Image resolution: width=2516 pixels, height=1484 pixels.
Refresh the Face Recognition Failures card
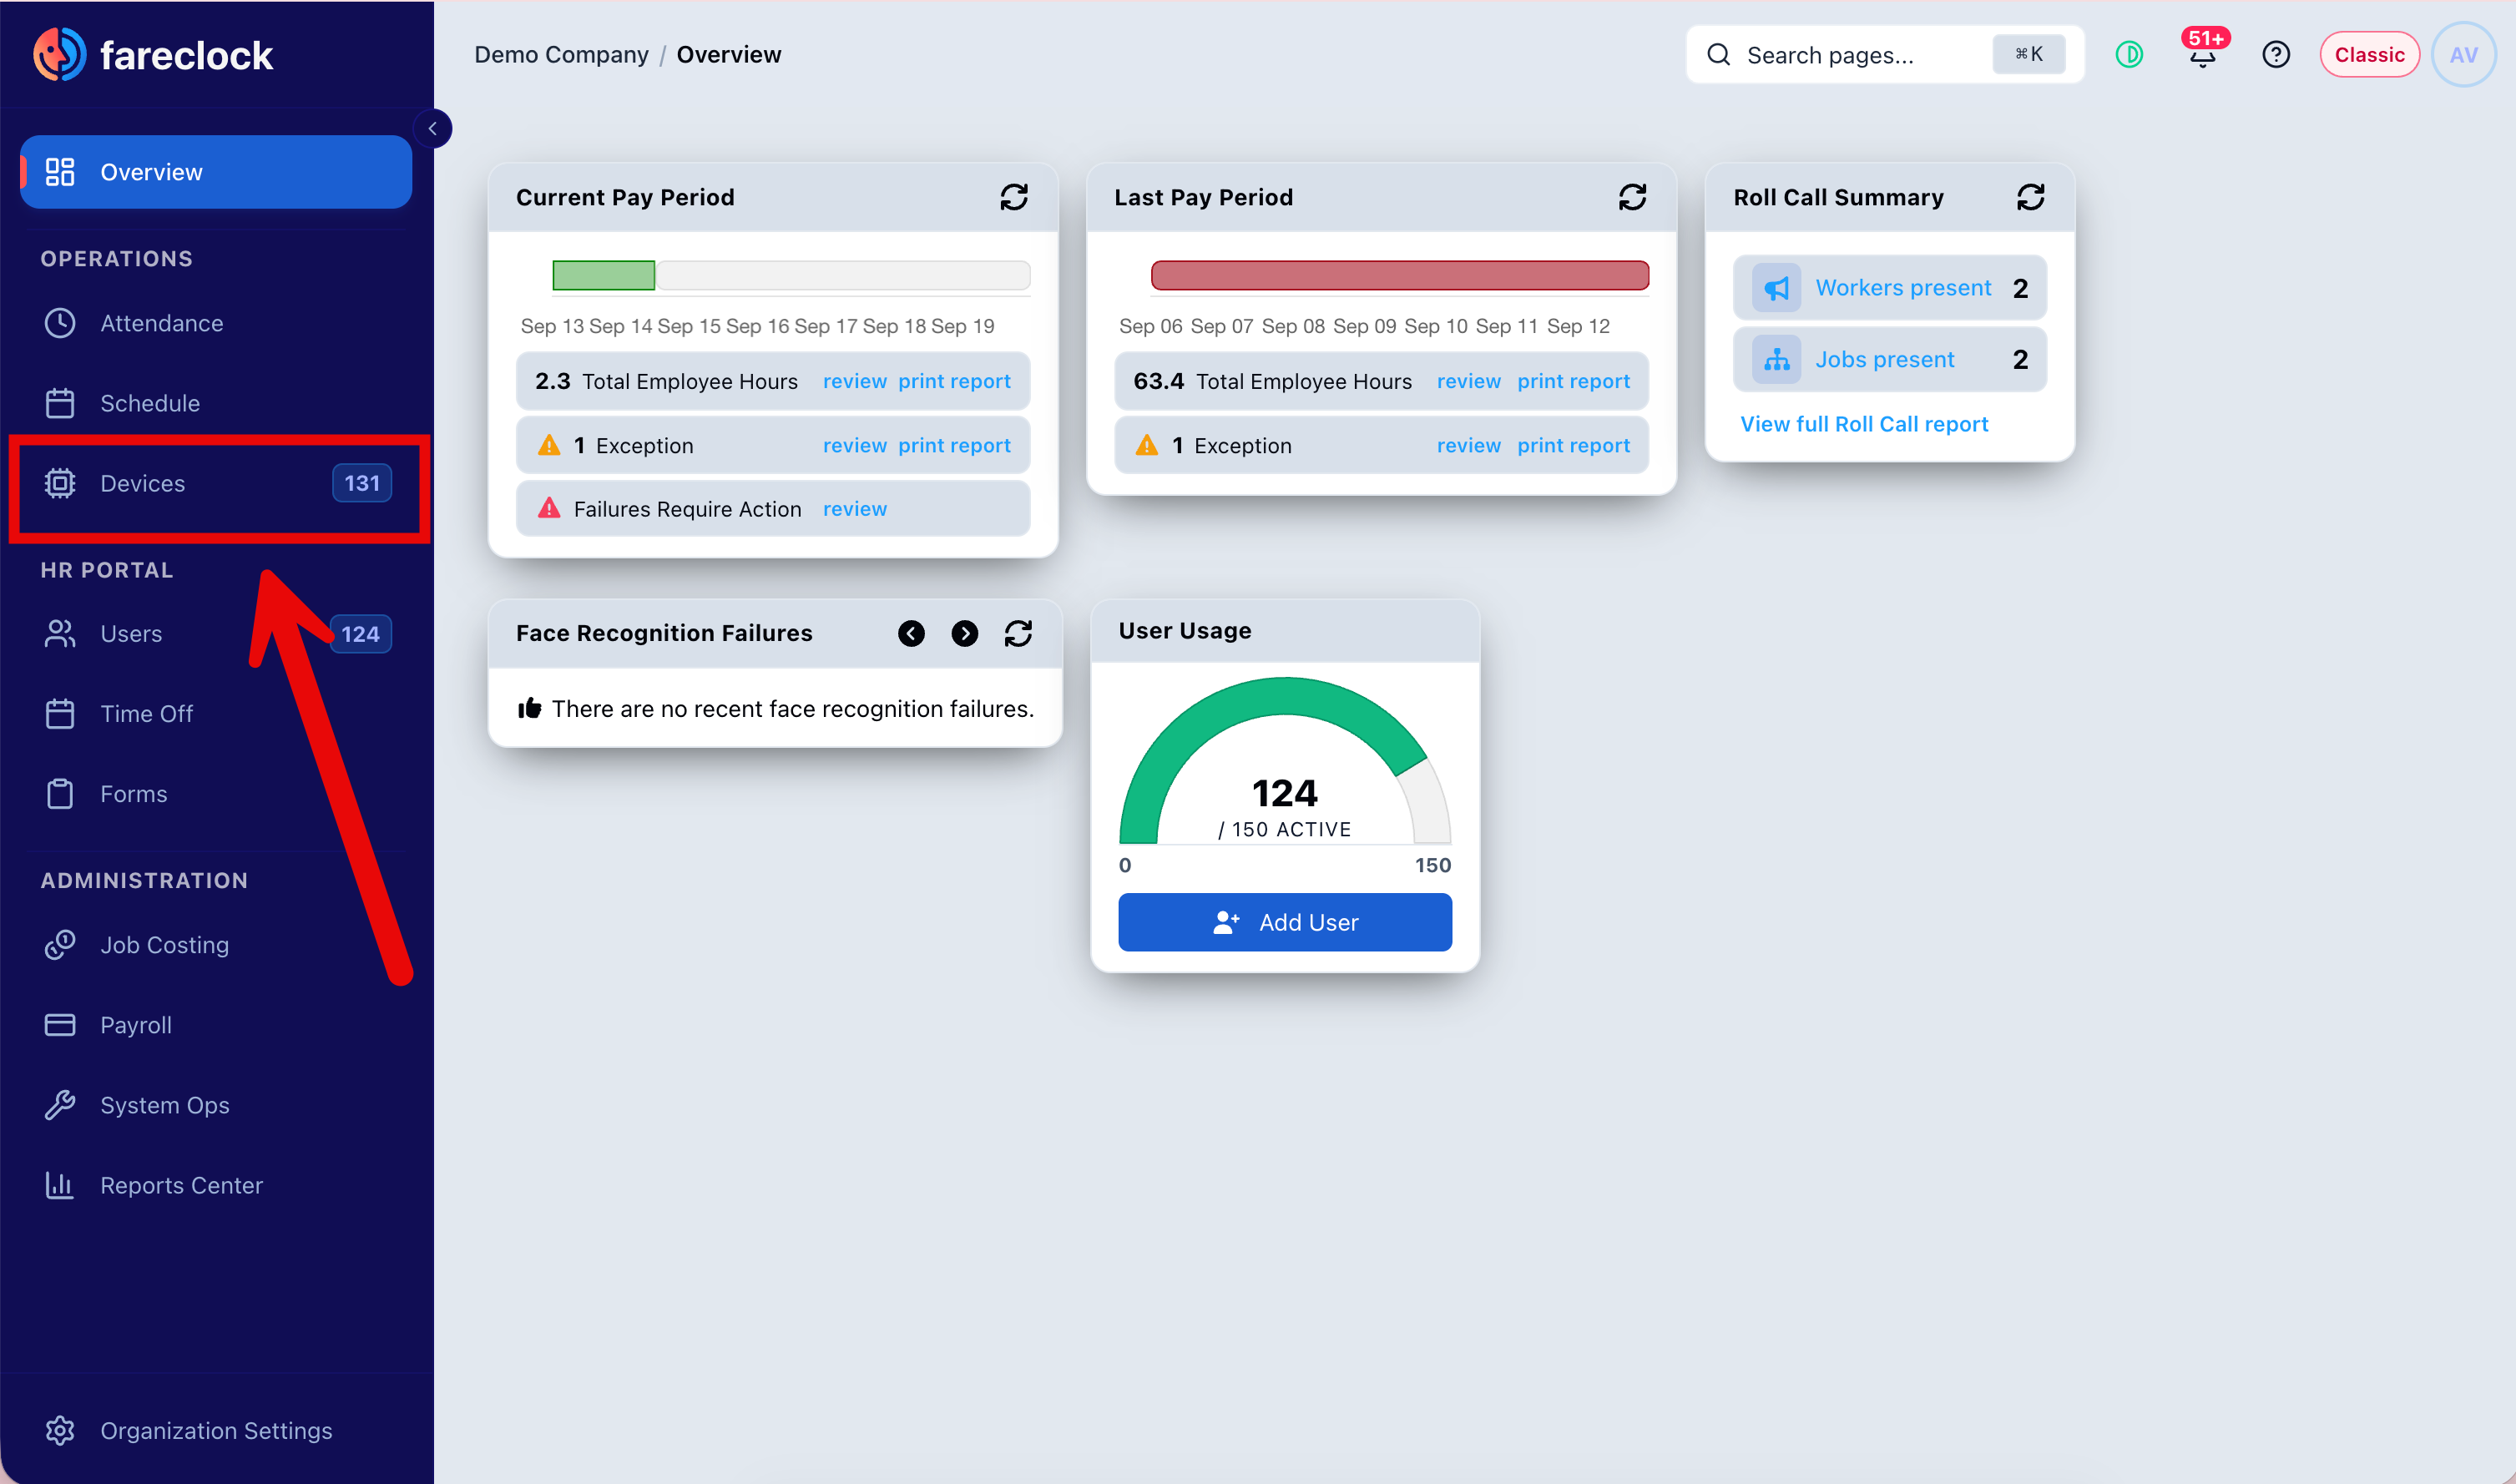[x=1018, y=633]
